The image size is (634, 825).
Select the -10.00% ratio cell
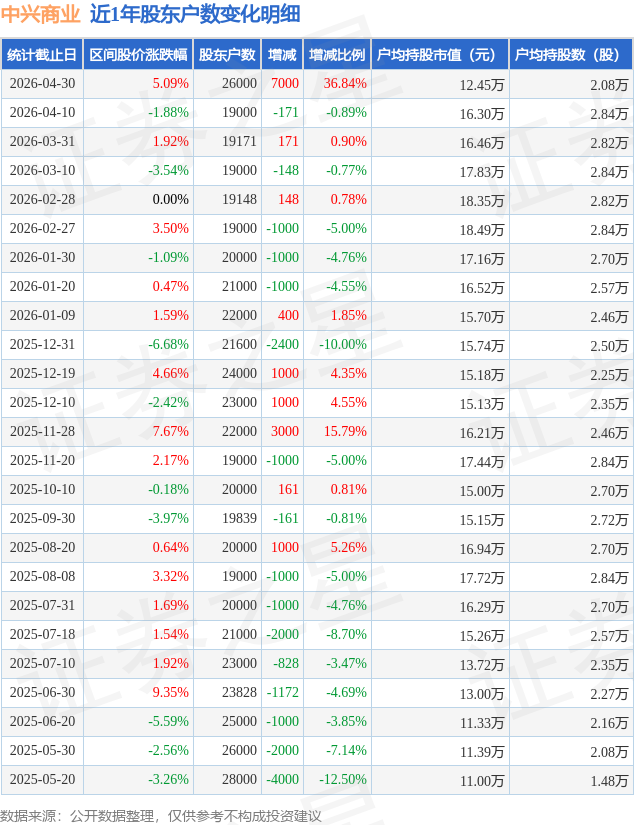pos(343,345)
